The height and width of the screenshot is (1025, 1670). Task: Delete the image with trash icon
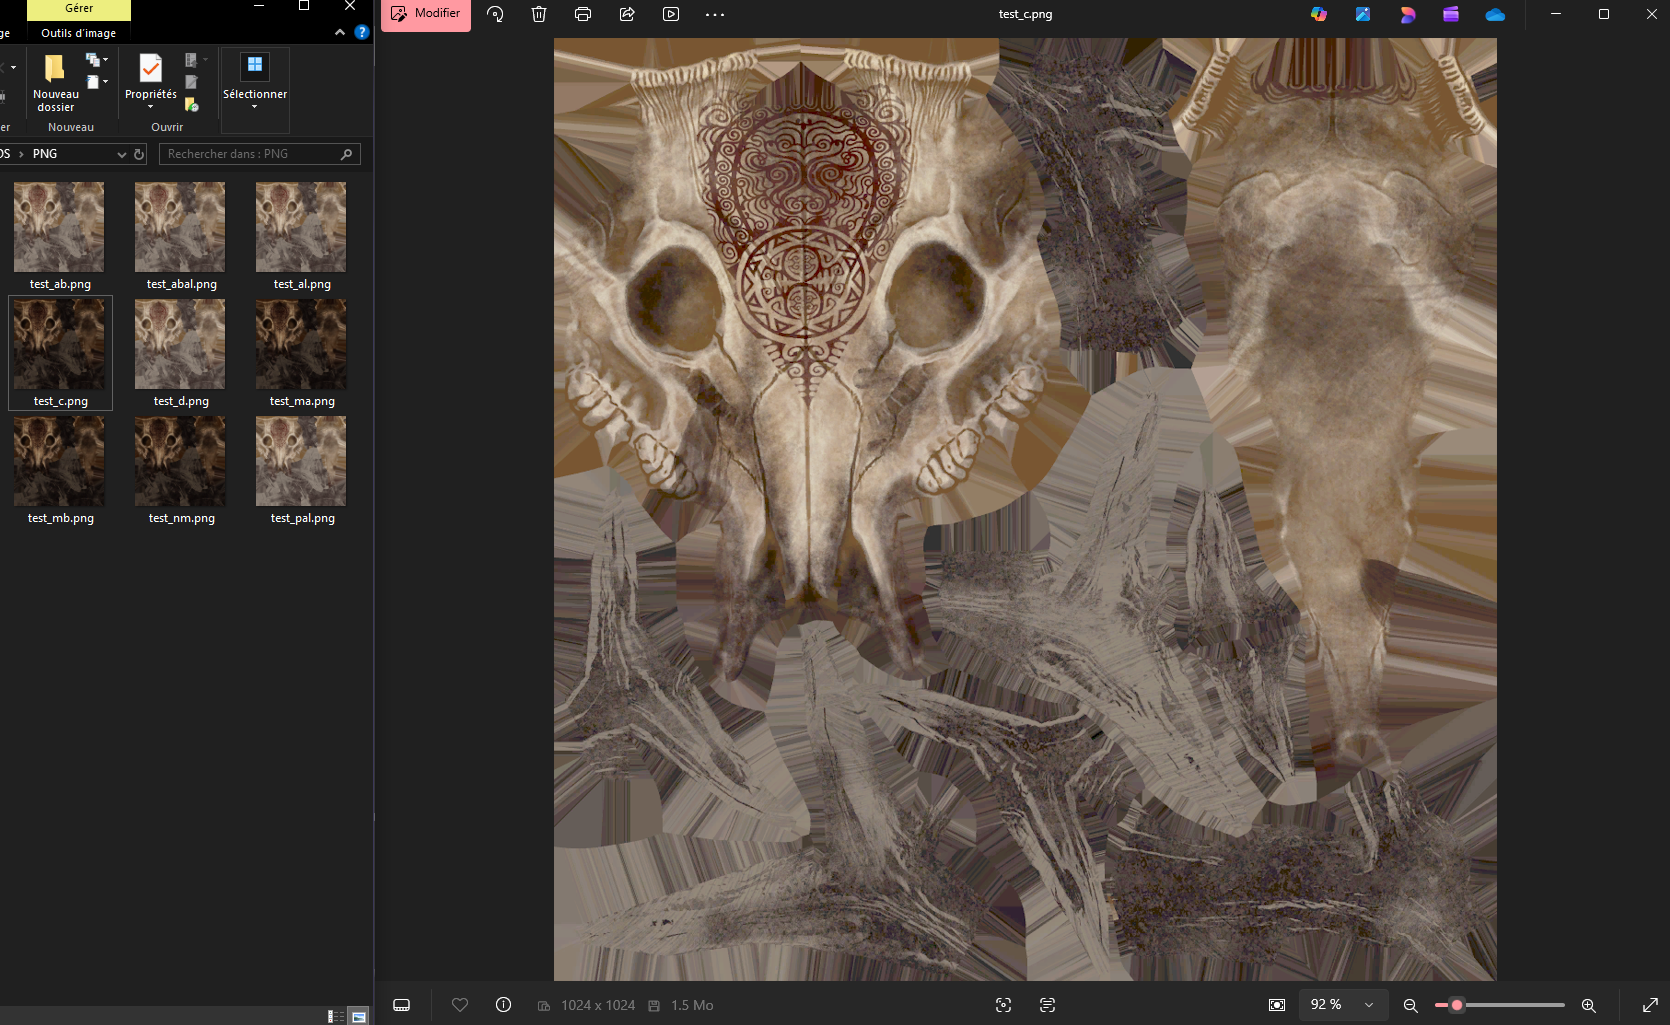click(x=539, y=14)
